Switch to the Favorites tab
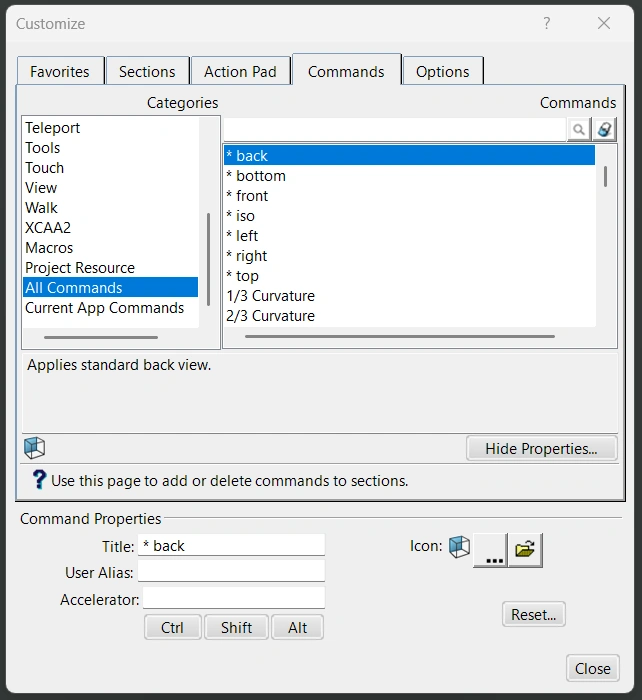 pos(60,72)
